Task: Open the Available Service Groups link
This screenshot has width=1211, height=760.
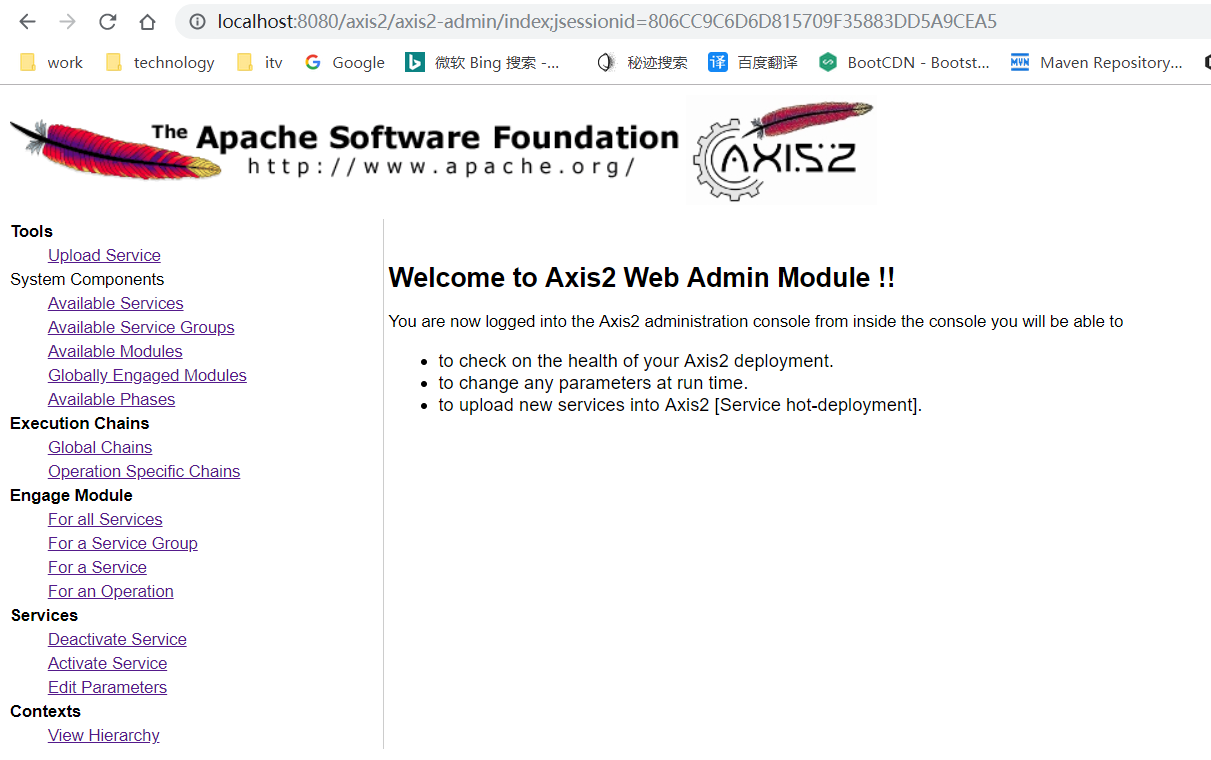Action: (141, 327)
